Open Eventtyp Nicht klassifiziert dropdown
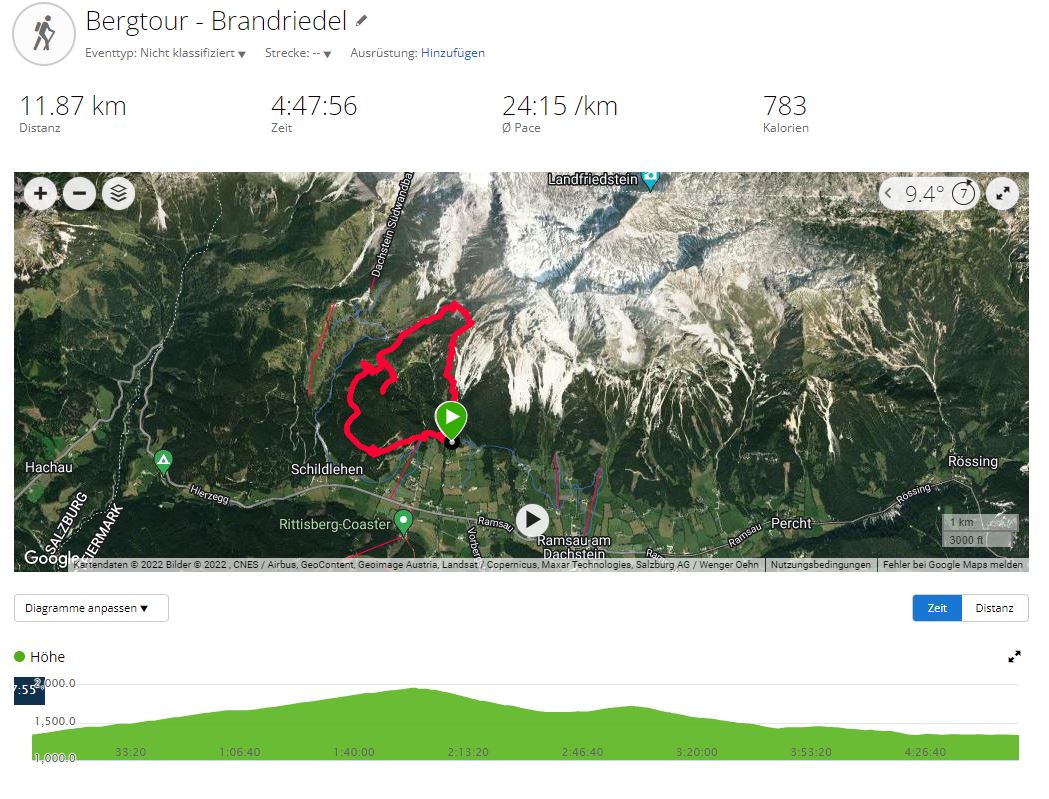 (165, 53)
